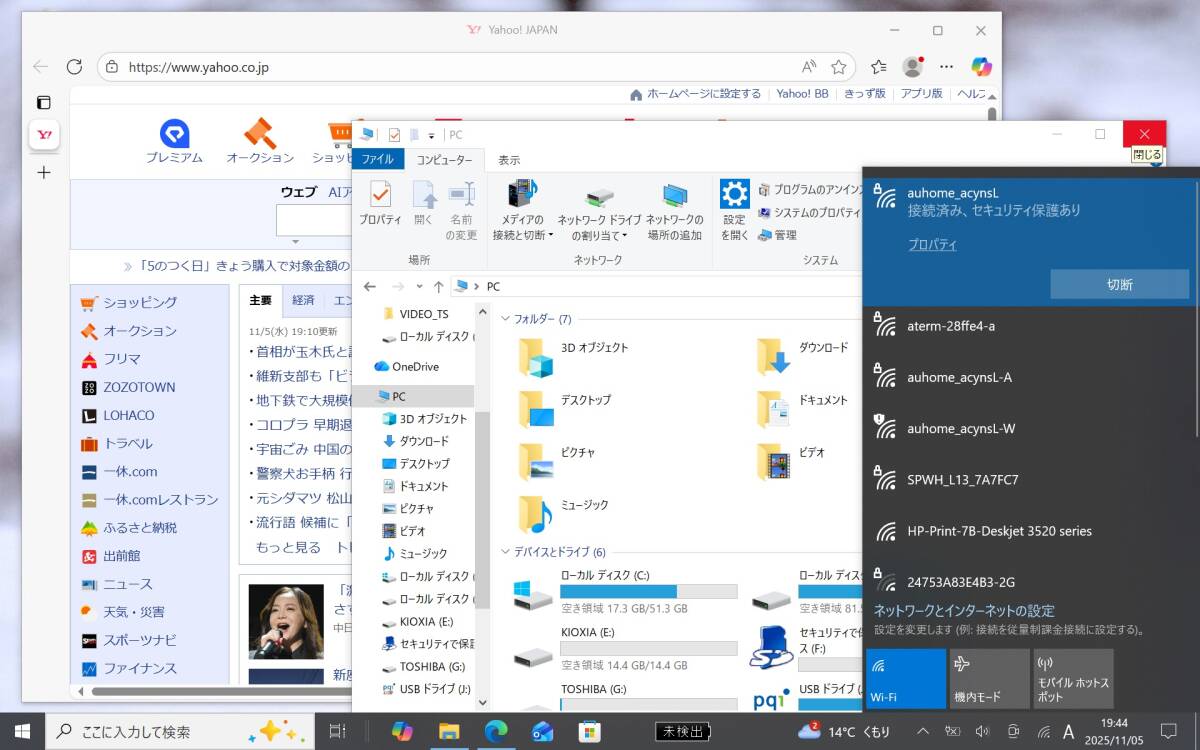Click ネットワークの場所の追加 ribbon icon
This screenshot has height=750, width=1200.
click(x=674, y=211)
